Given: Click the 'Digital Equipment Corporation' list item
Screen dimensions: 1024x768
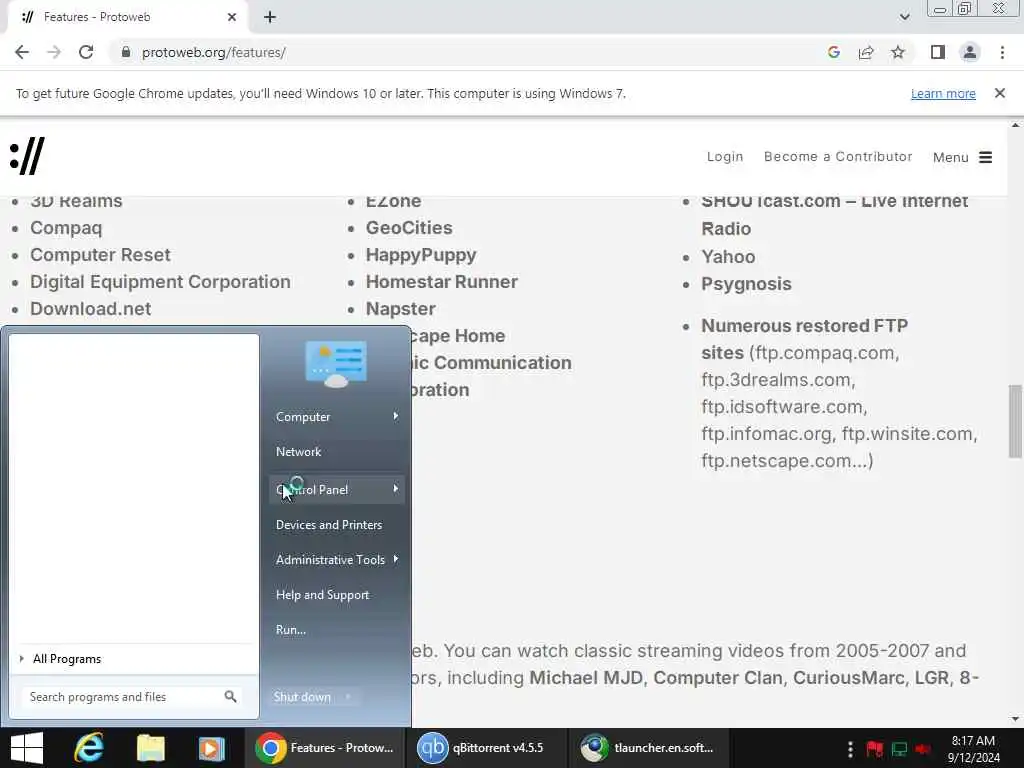Looking at the screenshot, I should coord(160,282).
